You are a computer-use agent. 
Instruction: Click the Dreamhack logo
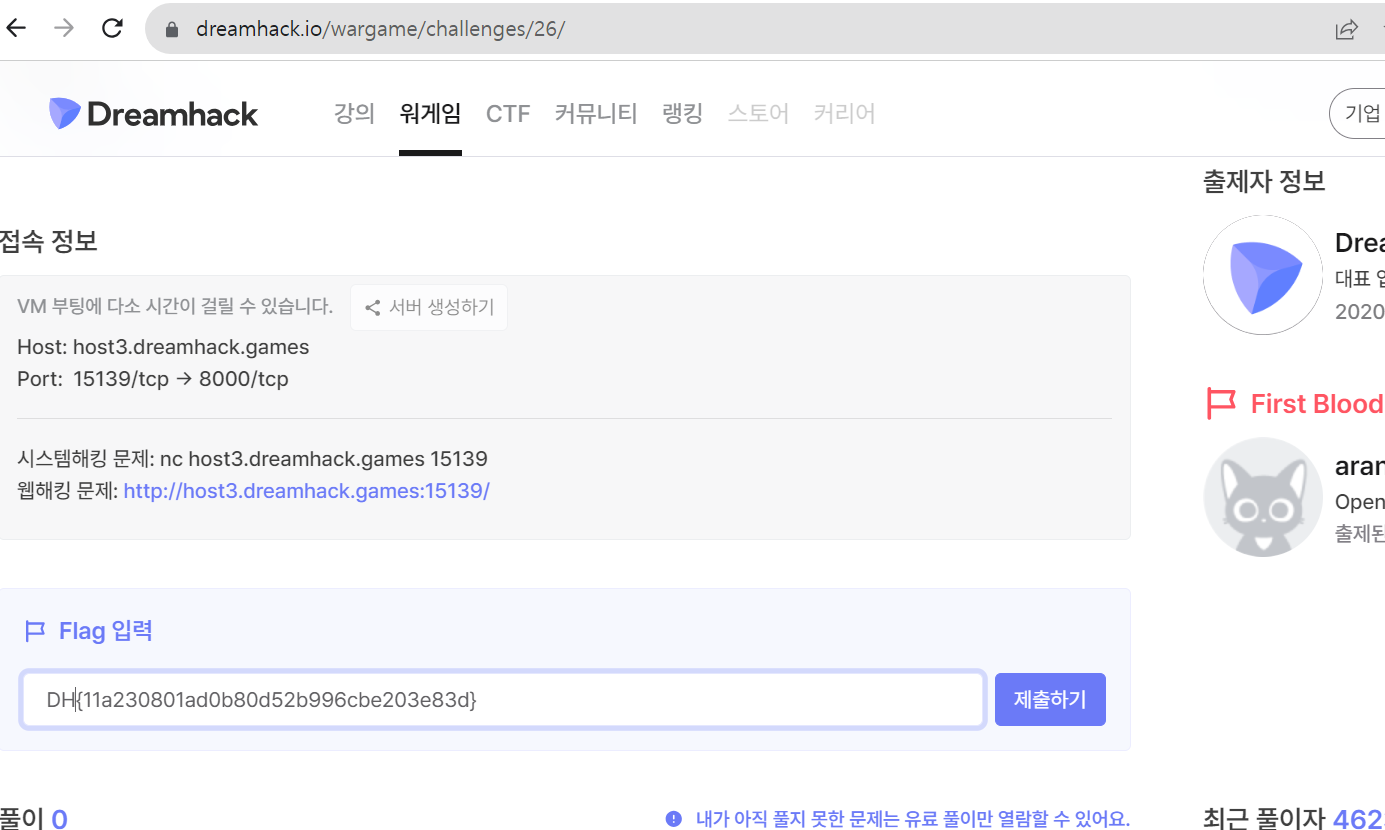[153, 114]
